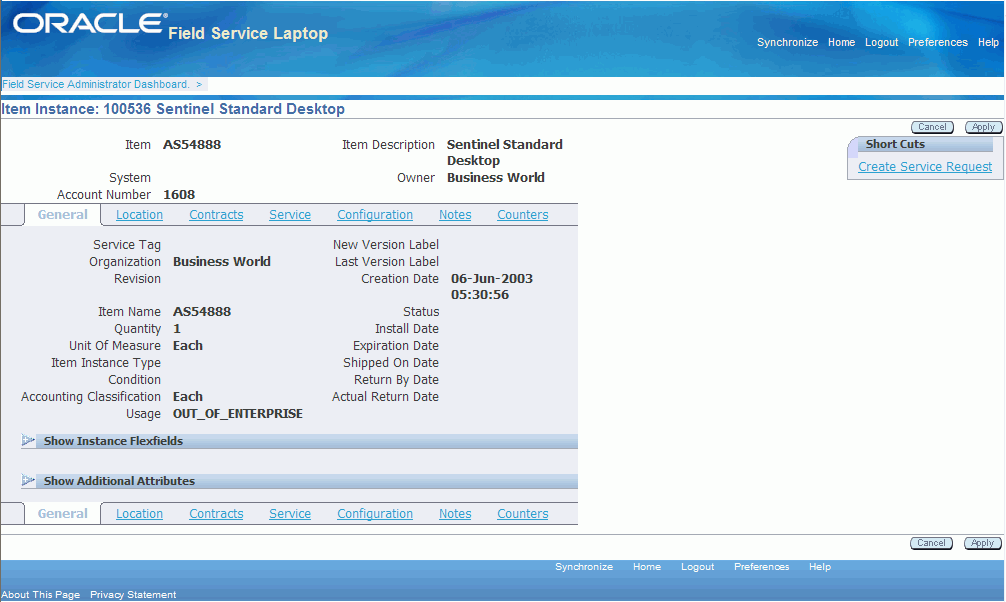
Task: Open the Contracts tab at top
Action: click(216, 215)
